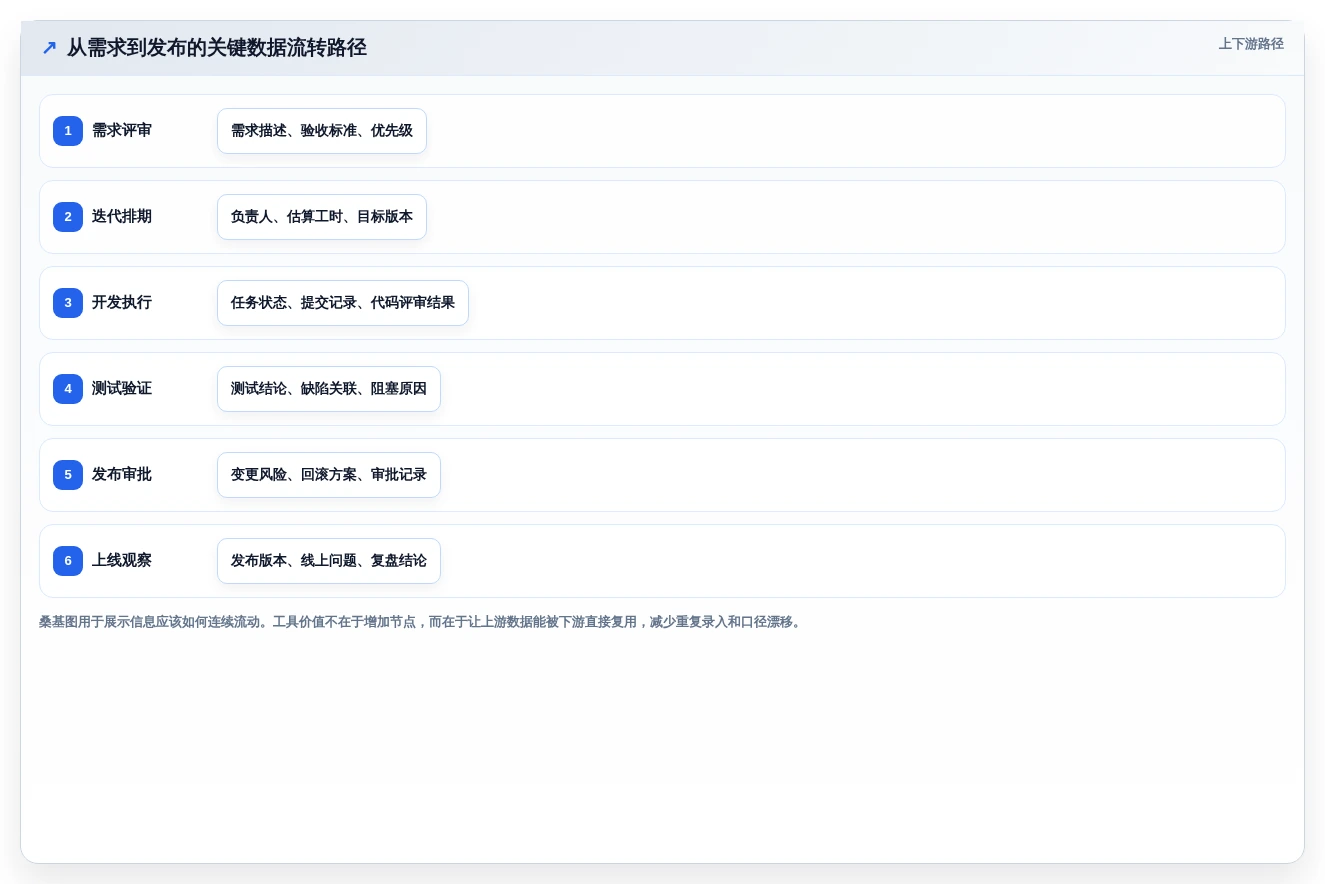
Task: Click the step 4 number badge
Action: pos(68,389)
